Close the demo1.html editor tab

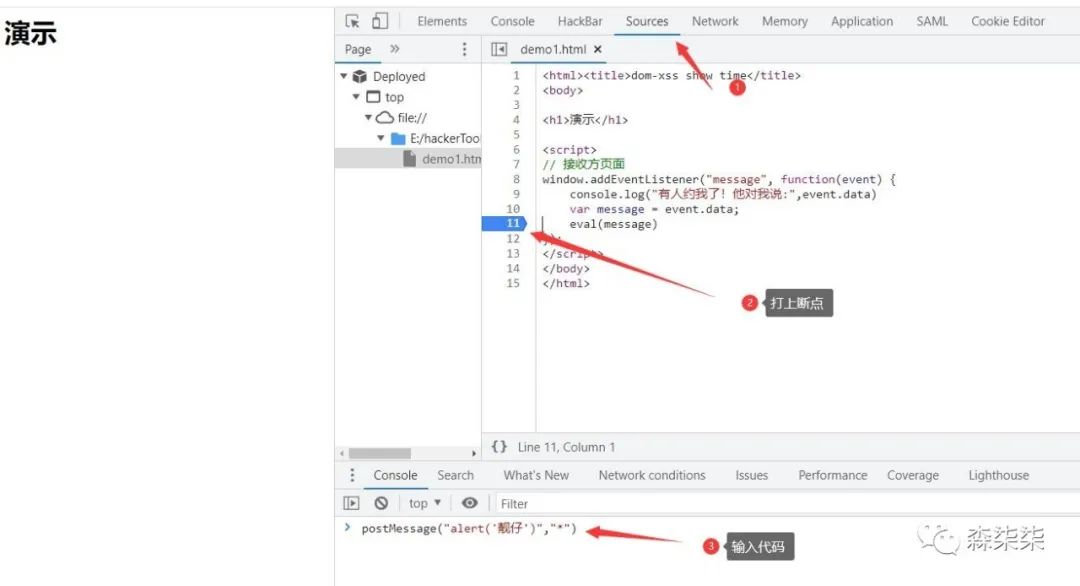tap(598, 49)
